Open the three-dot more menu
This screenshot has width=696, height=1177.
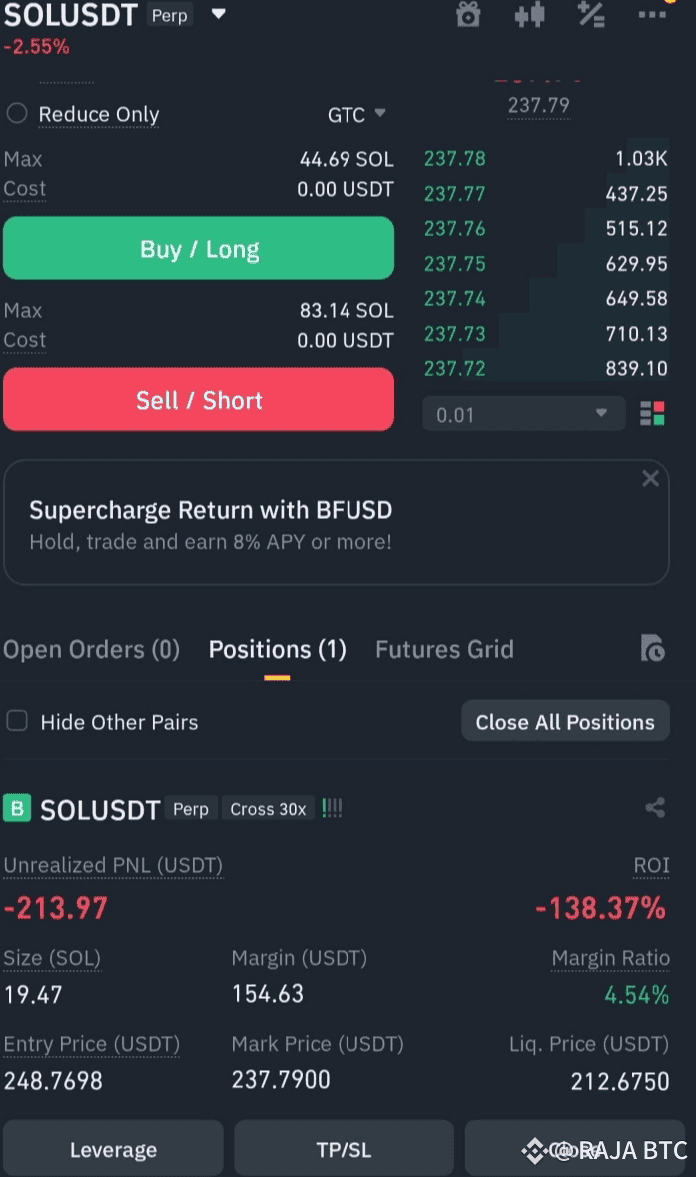click(652, 14)
